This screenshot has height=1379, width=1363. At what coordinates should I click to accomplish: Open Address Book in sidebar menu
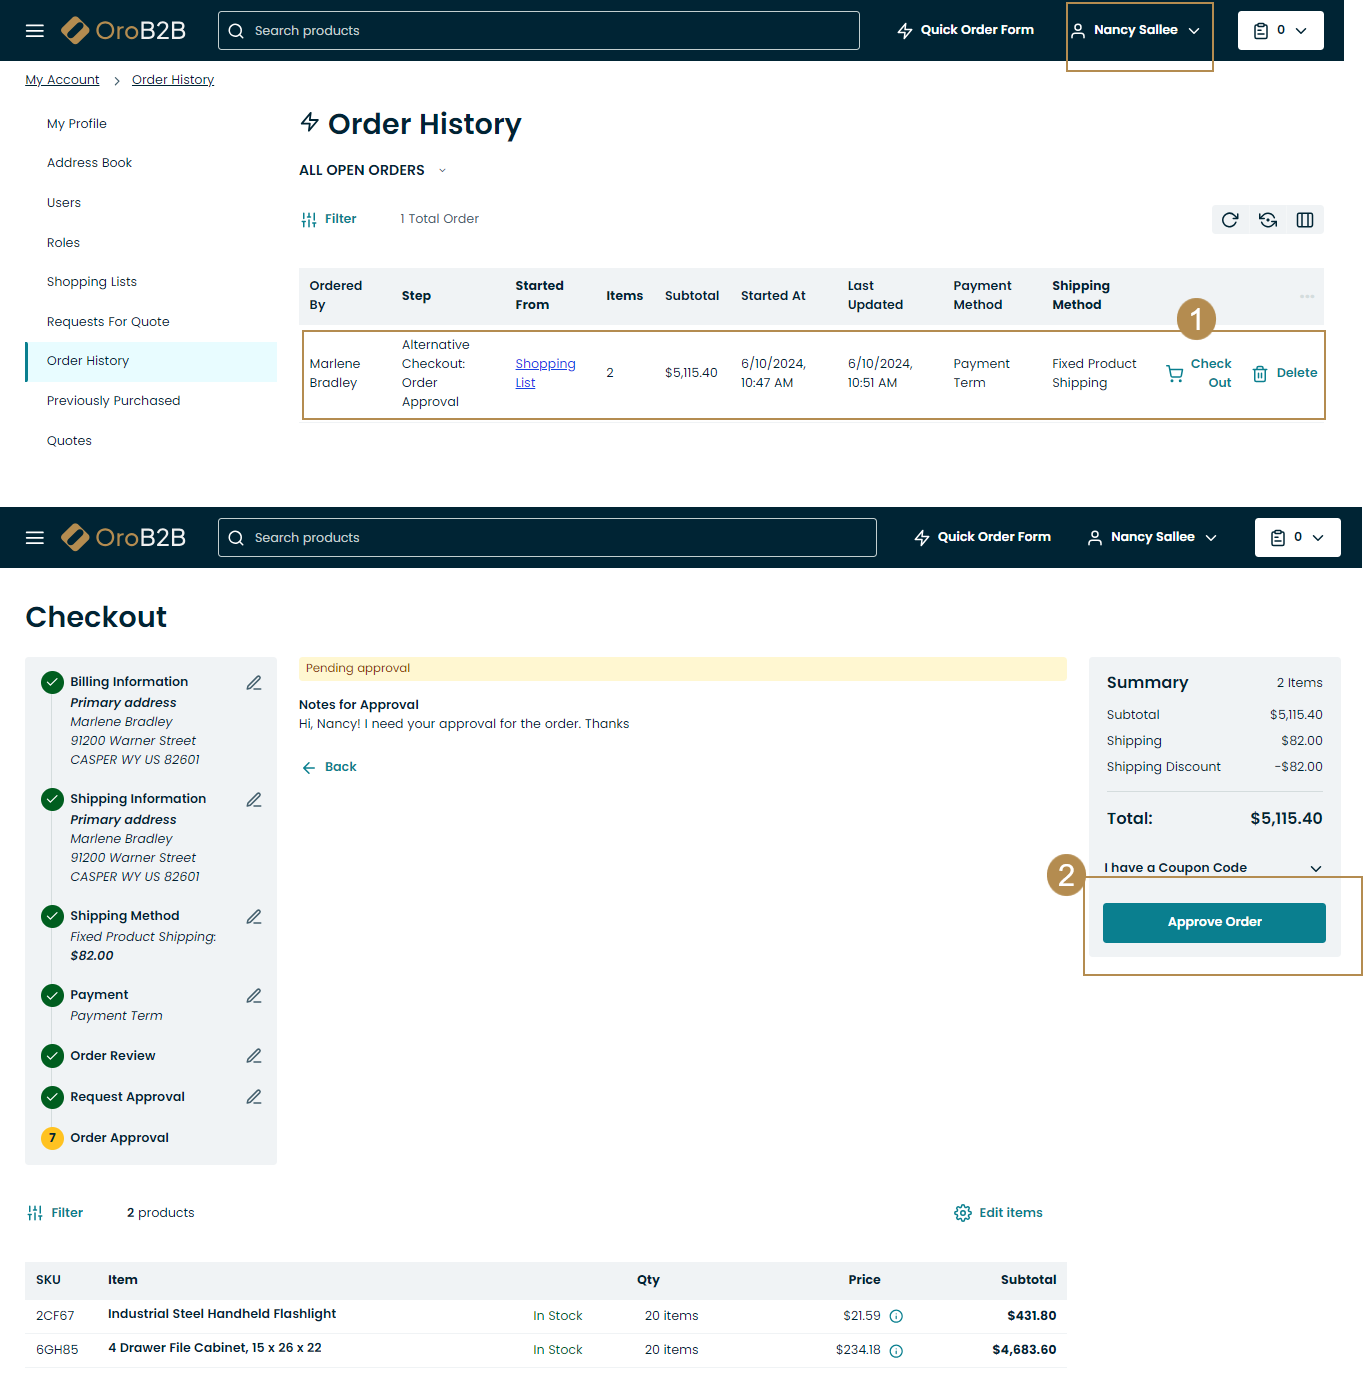[89, 163]
